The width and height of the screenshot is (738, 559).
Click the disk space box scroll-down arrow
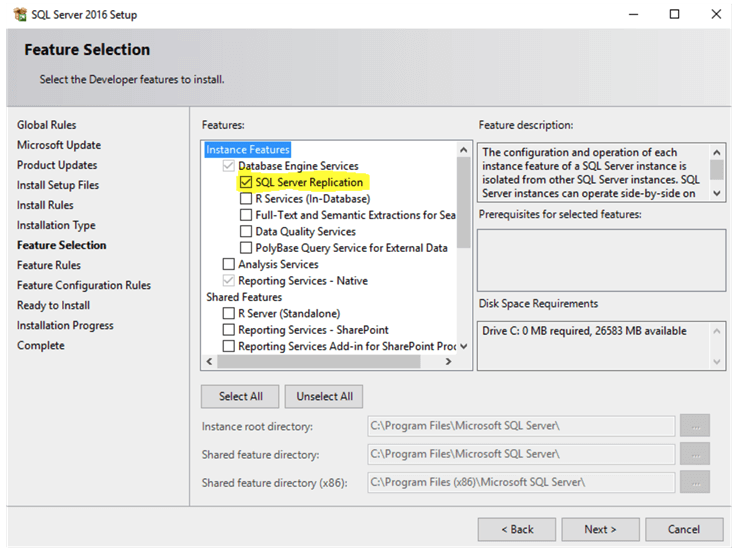click(x=716, y=361)
